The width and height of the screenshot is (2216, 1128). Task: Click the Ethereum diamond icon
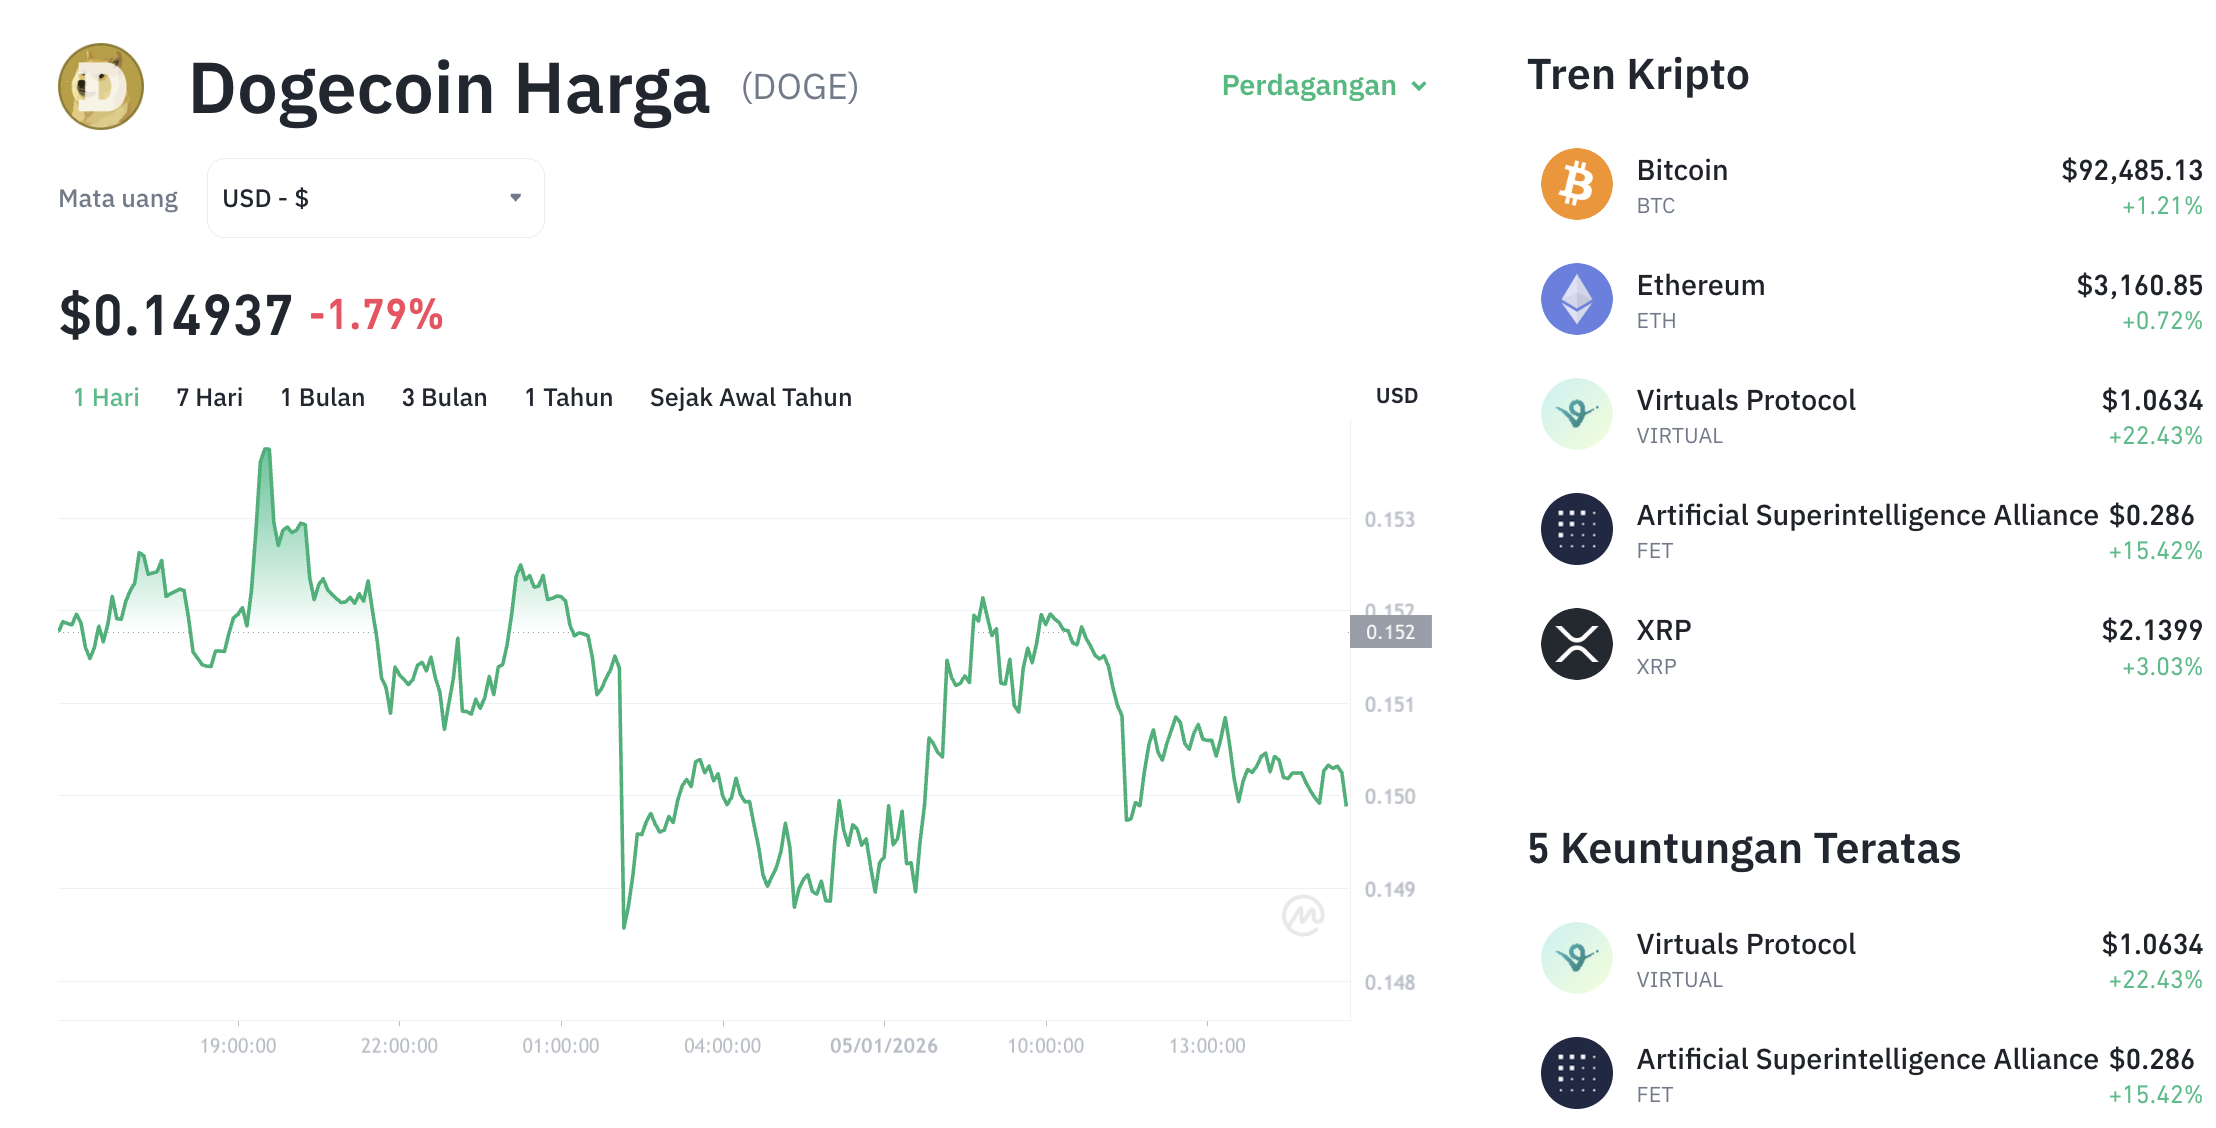click(x=1576, y=299)
